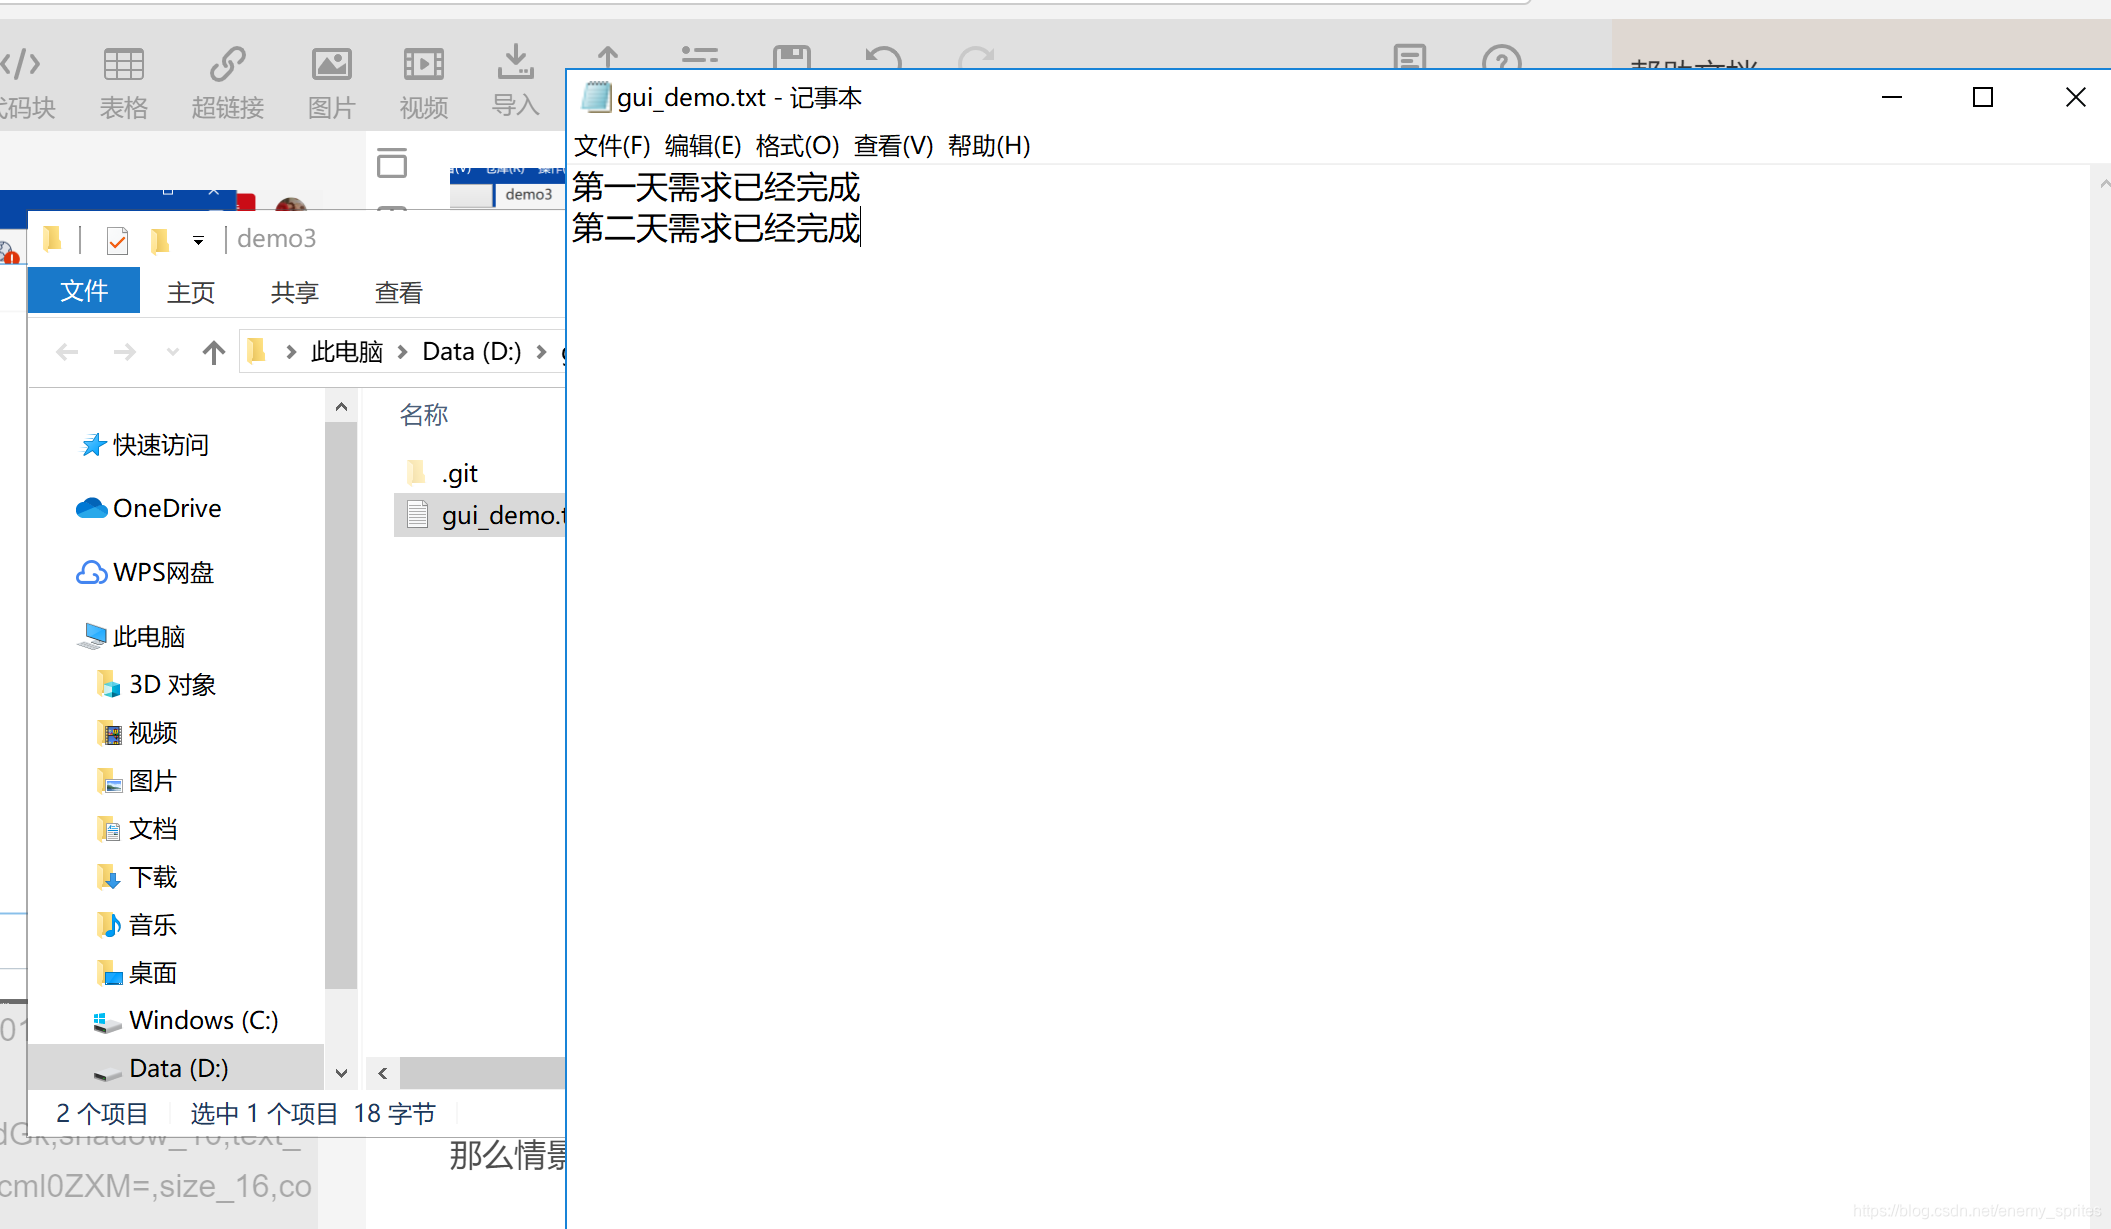Viewport: 2111px width, 1229px height.
Task: Open the 文件 menu in File Explorer
Action: 83,291
